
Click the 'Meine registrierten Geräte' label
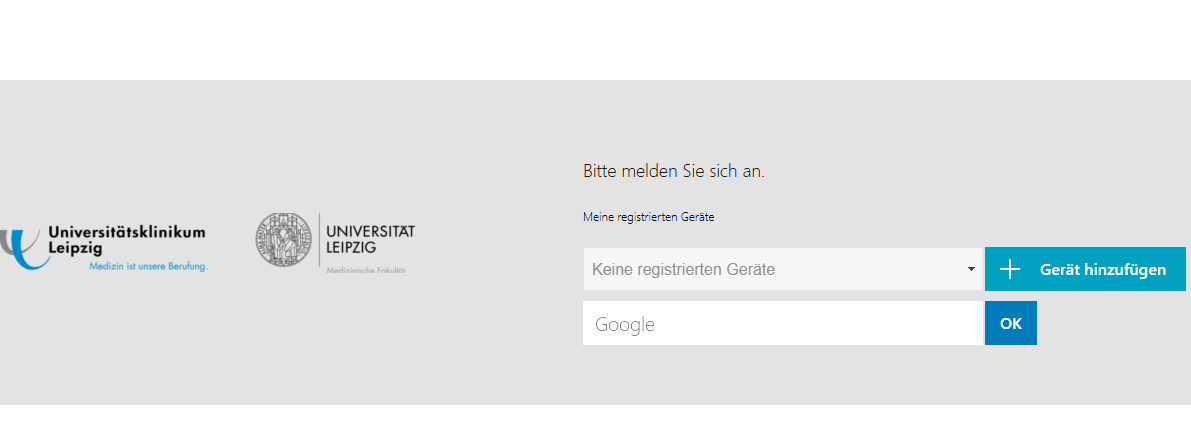pos(648,216)
